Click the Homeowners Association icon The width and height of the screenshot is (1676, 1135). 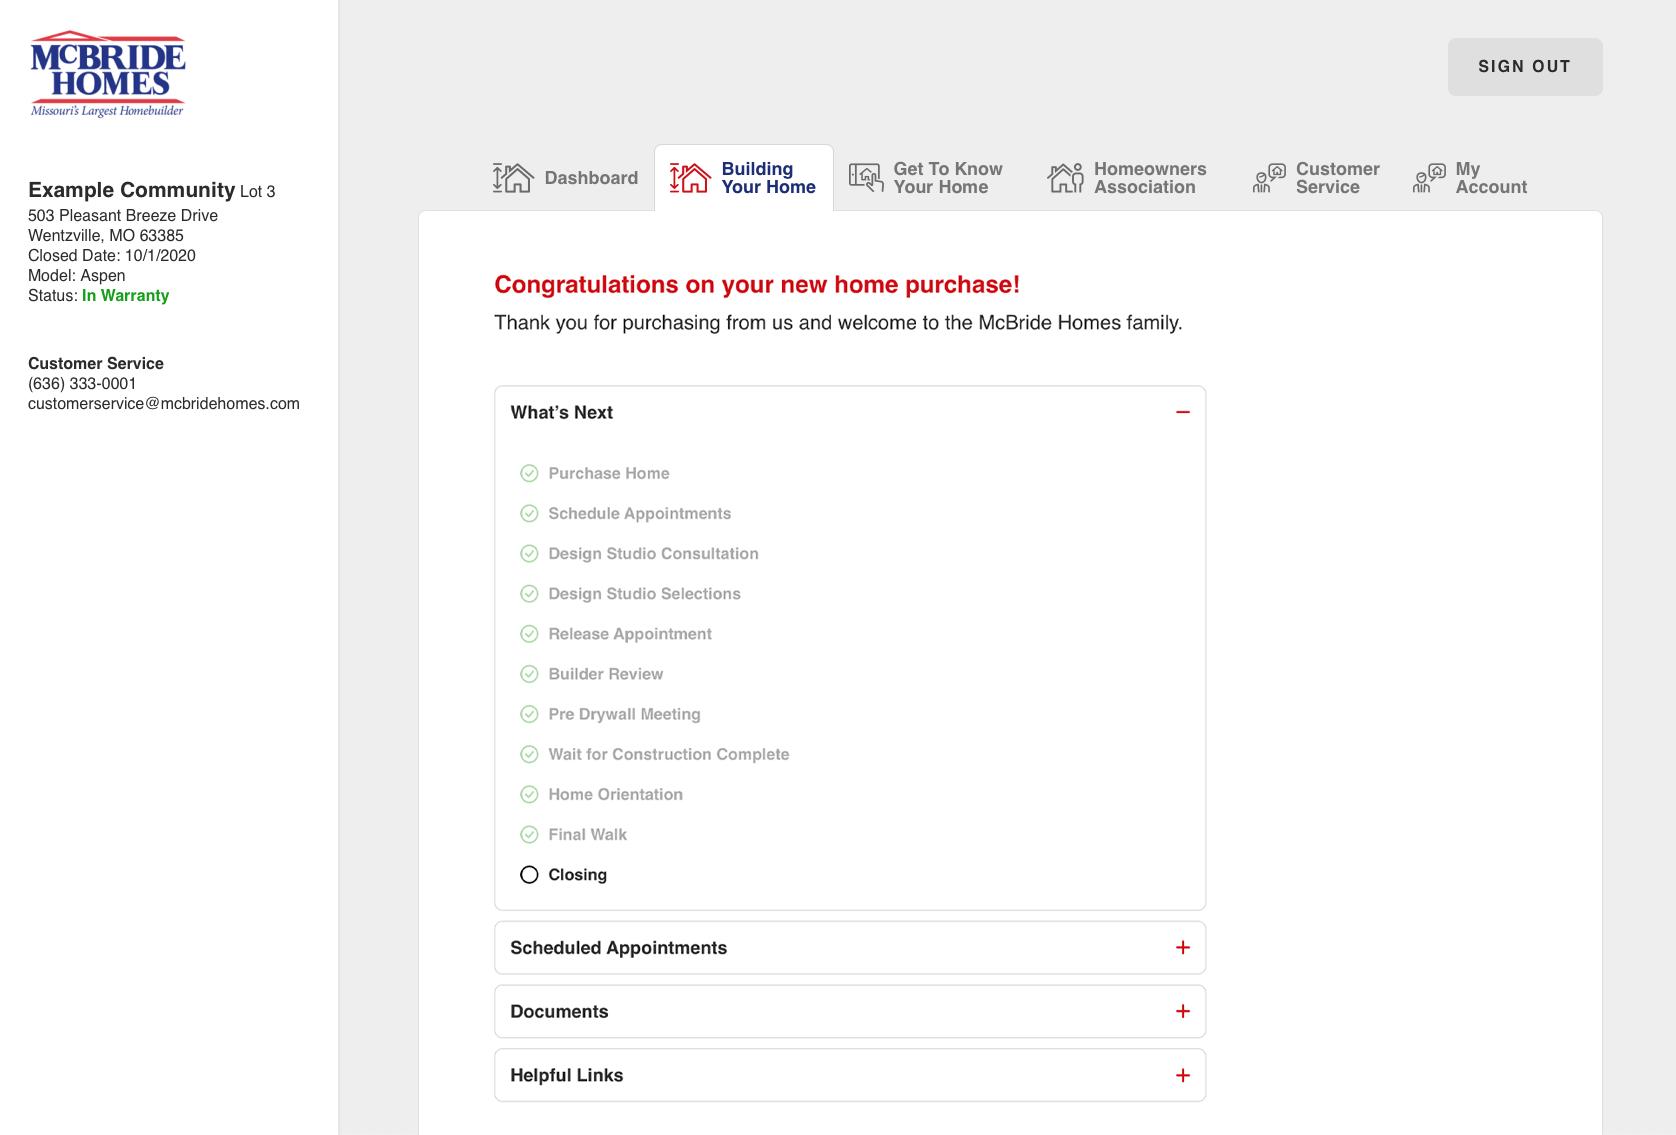coord(1066,178)
